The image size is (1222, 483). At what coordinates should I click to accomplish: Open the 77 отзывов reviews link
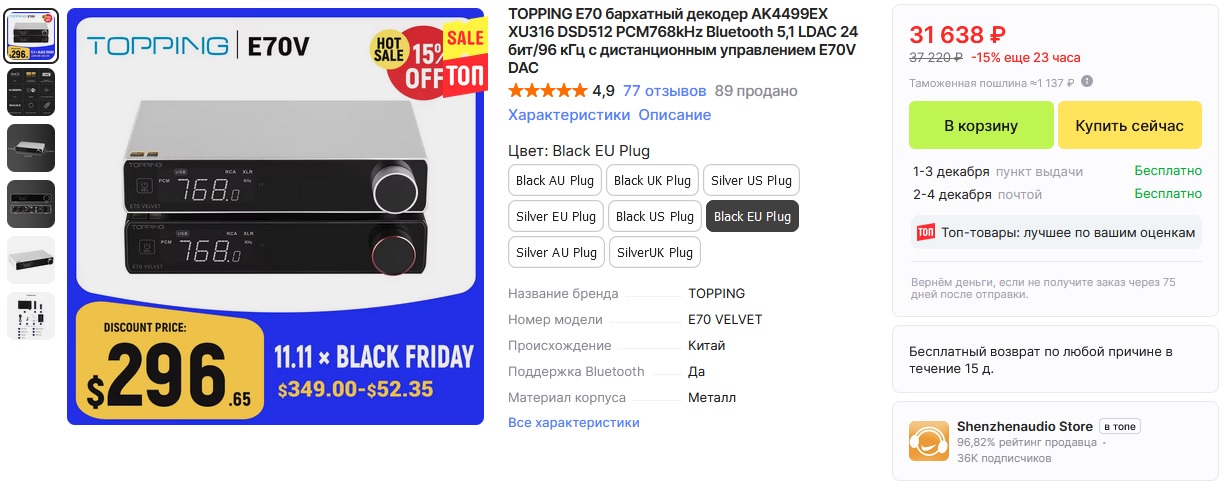pos(664,91)
